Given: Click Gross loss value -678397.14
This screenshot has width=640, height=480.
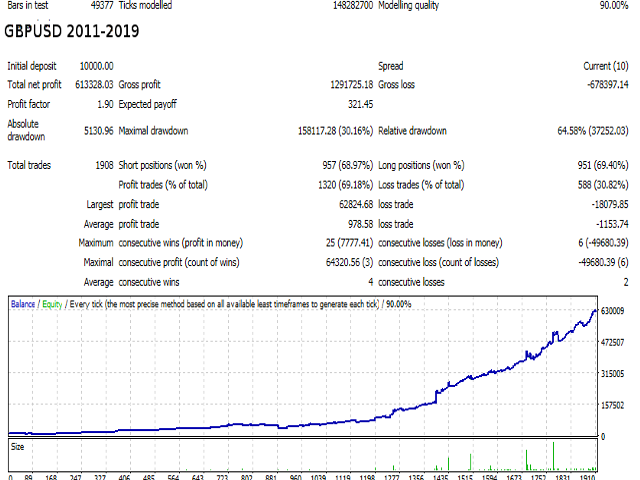Looking at the screenshot, I should (608, 84).
